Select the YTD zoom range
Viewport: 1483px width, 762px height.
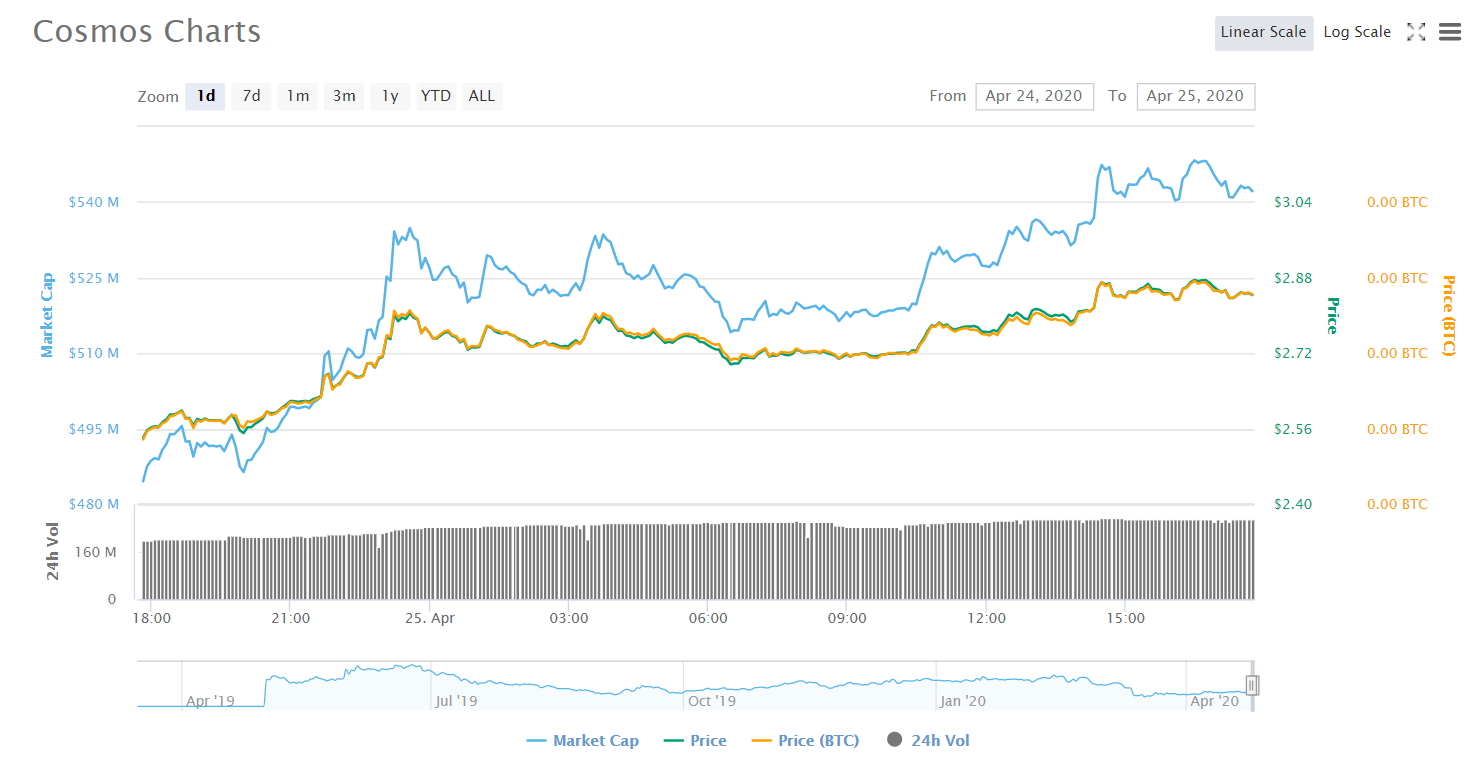pos(436,96)
